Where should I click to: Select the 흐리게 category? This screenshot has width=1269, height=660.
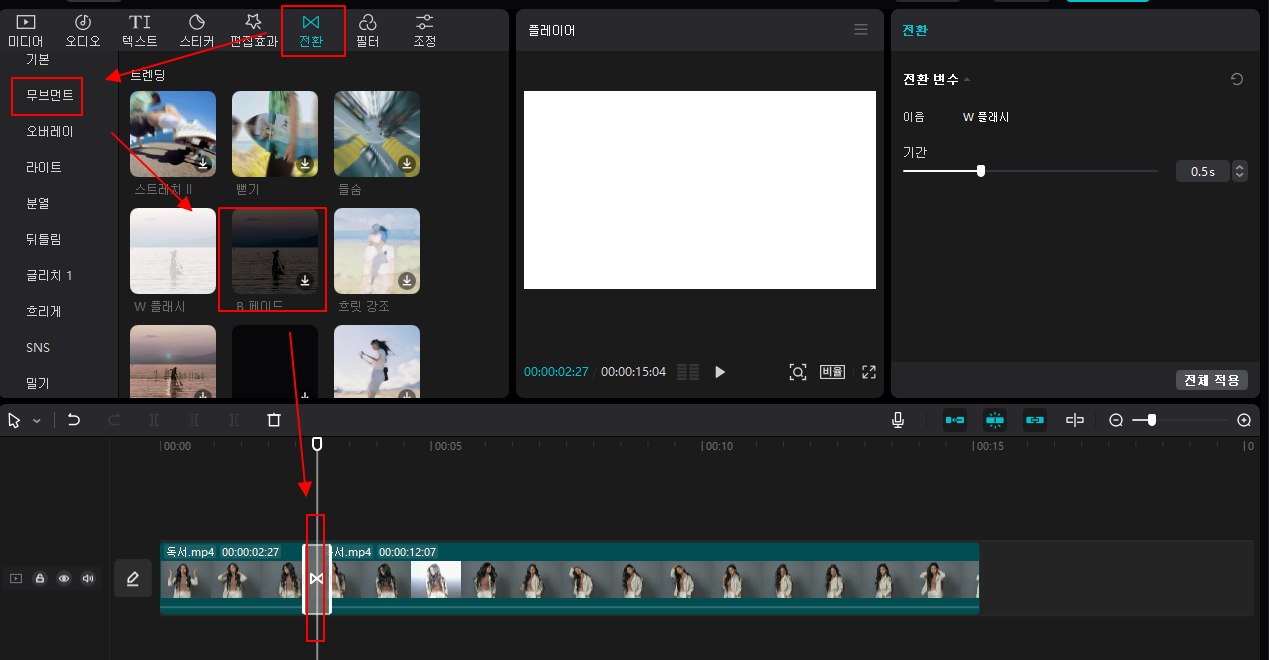pos(44,311)
